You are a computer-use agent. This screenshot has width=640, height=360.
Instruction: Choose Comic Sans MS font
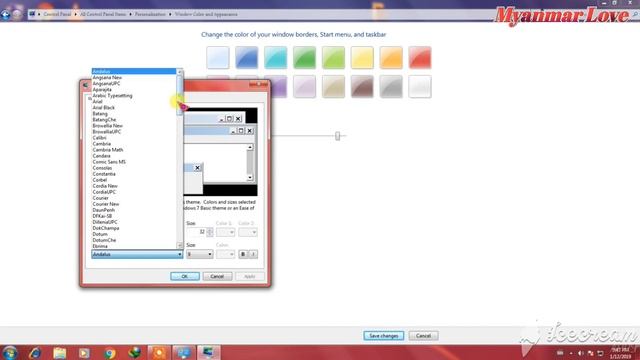click(109, 162)
